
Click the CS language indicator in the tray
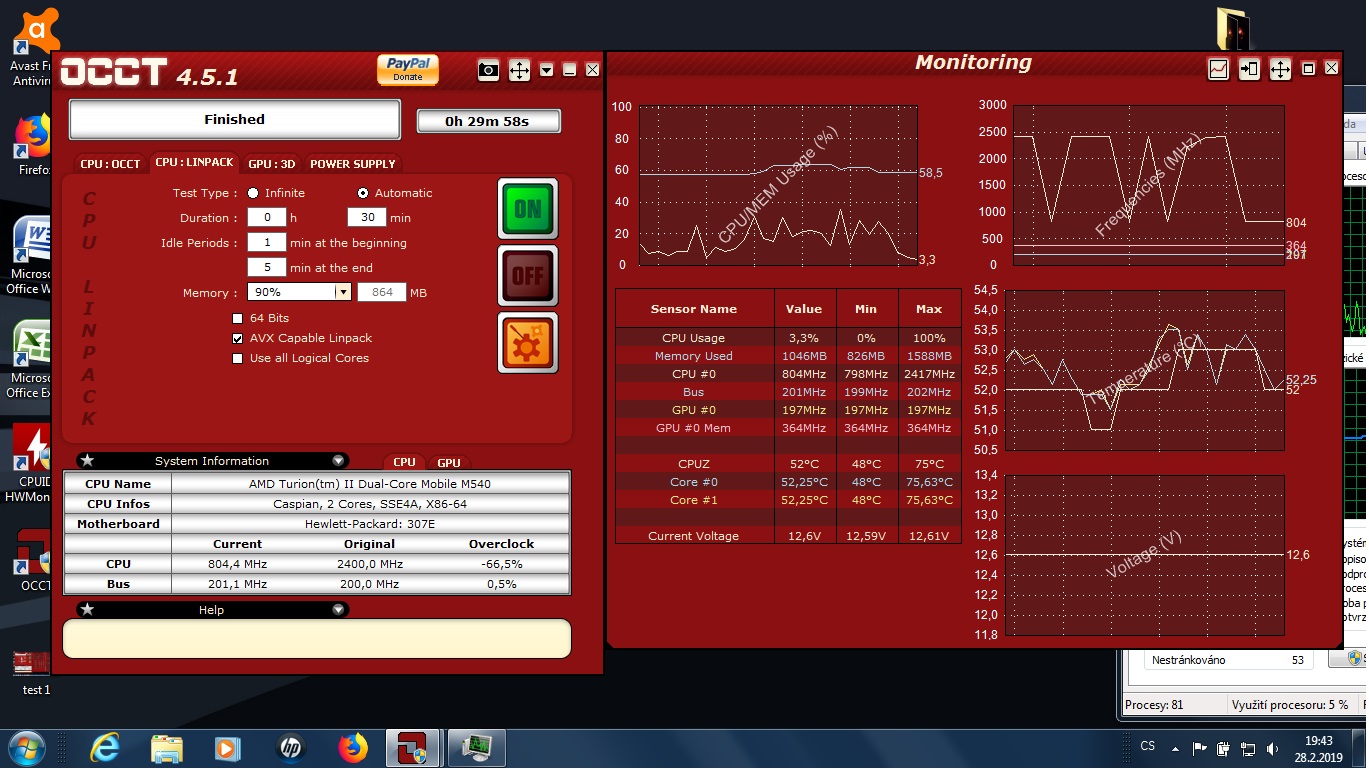1148,746
